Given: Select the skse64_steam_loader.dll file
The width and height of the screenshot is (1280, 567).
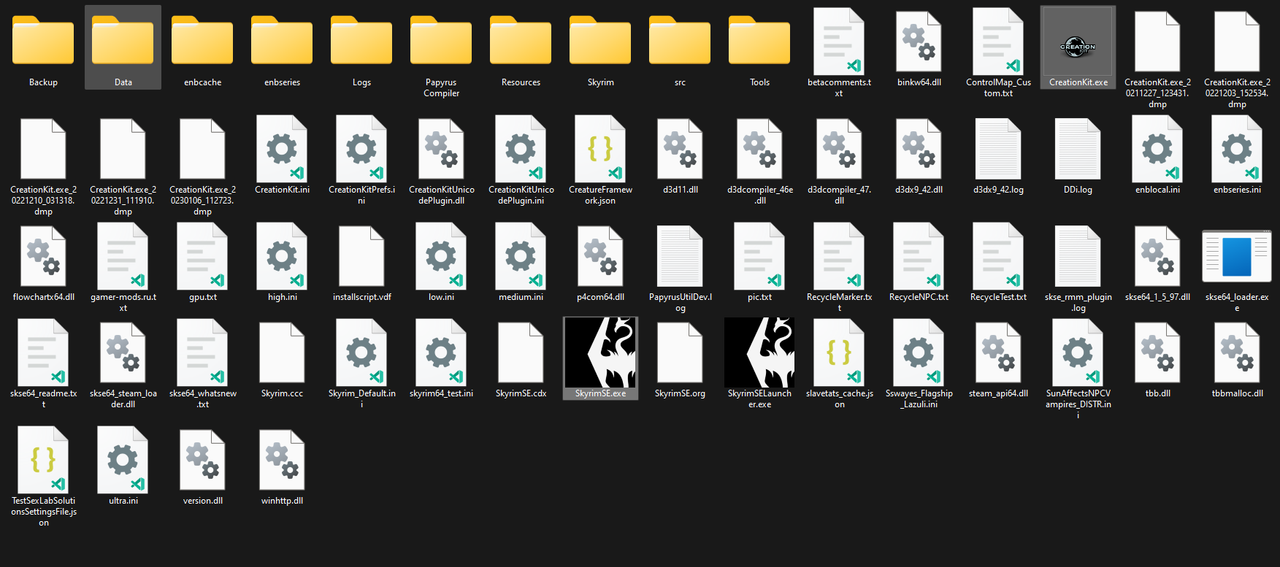Looking at the screenshot, I should tap(123, 351).
